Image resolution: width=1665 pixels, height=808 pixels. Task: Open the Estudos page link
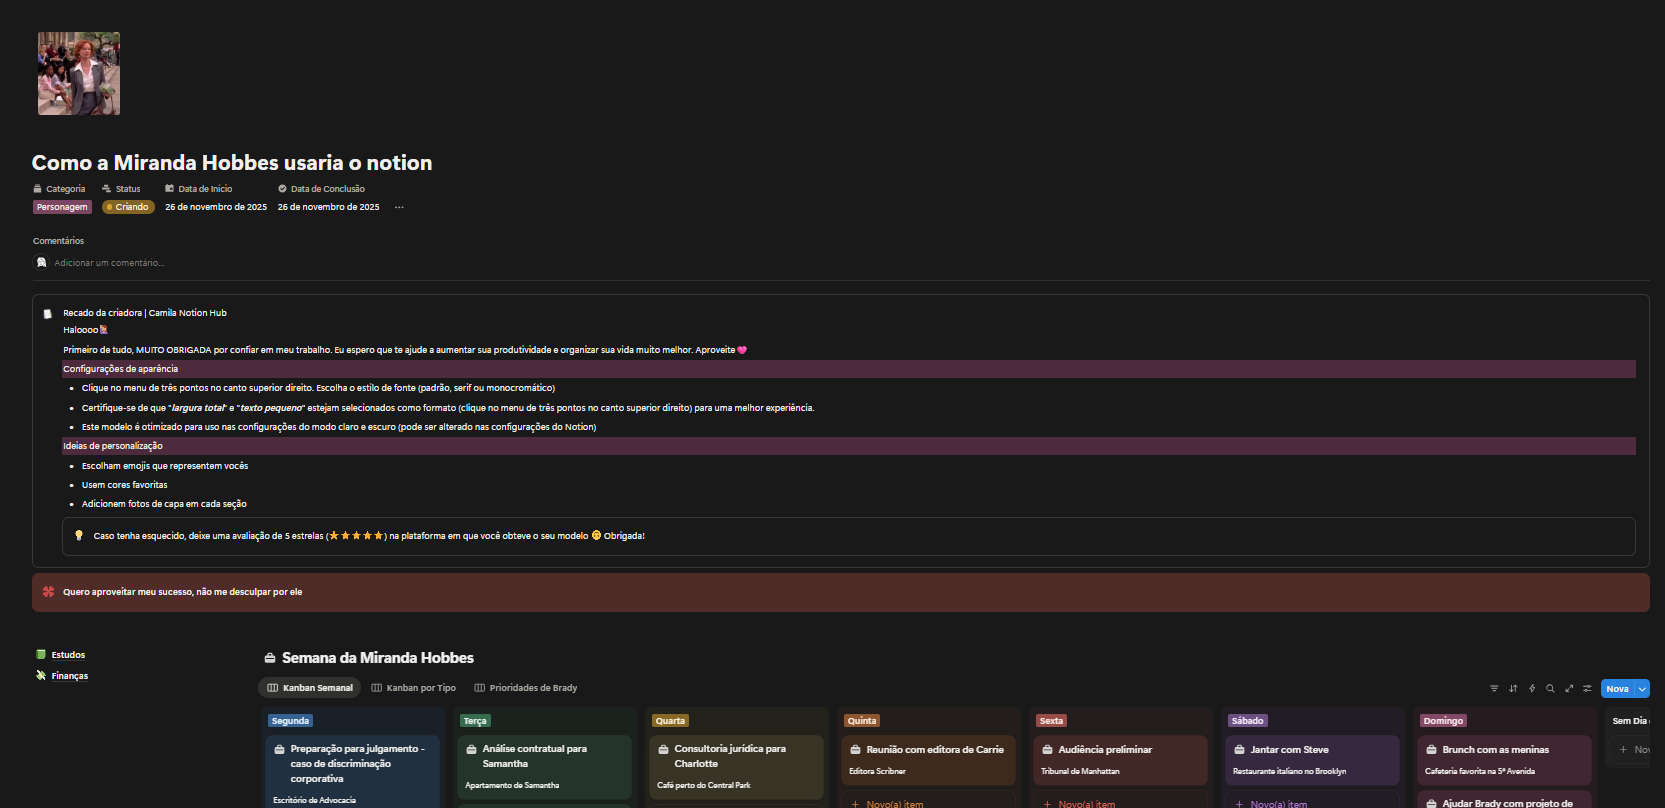(68, 655)
